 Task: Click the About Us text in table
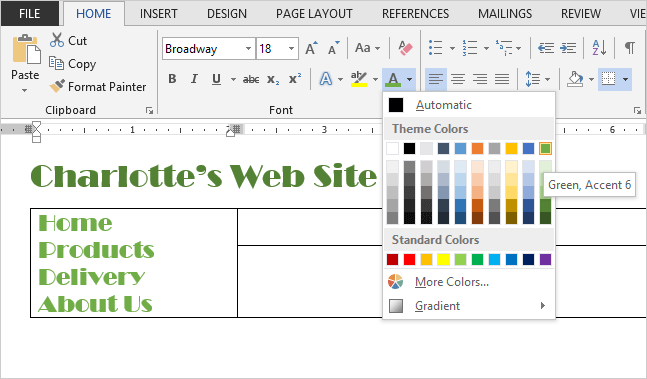[95, 304]
